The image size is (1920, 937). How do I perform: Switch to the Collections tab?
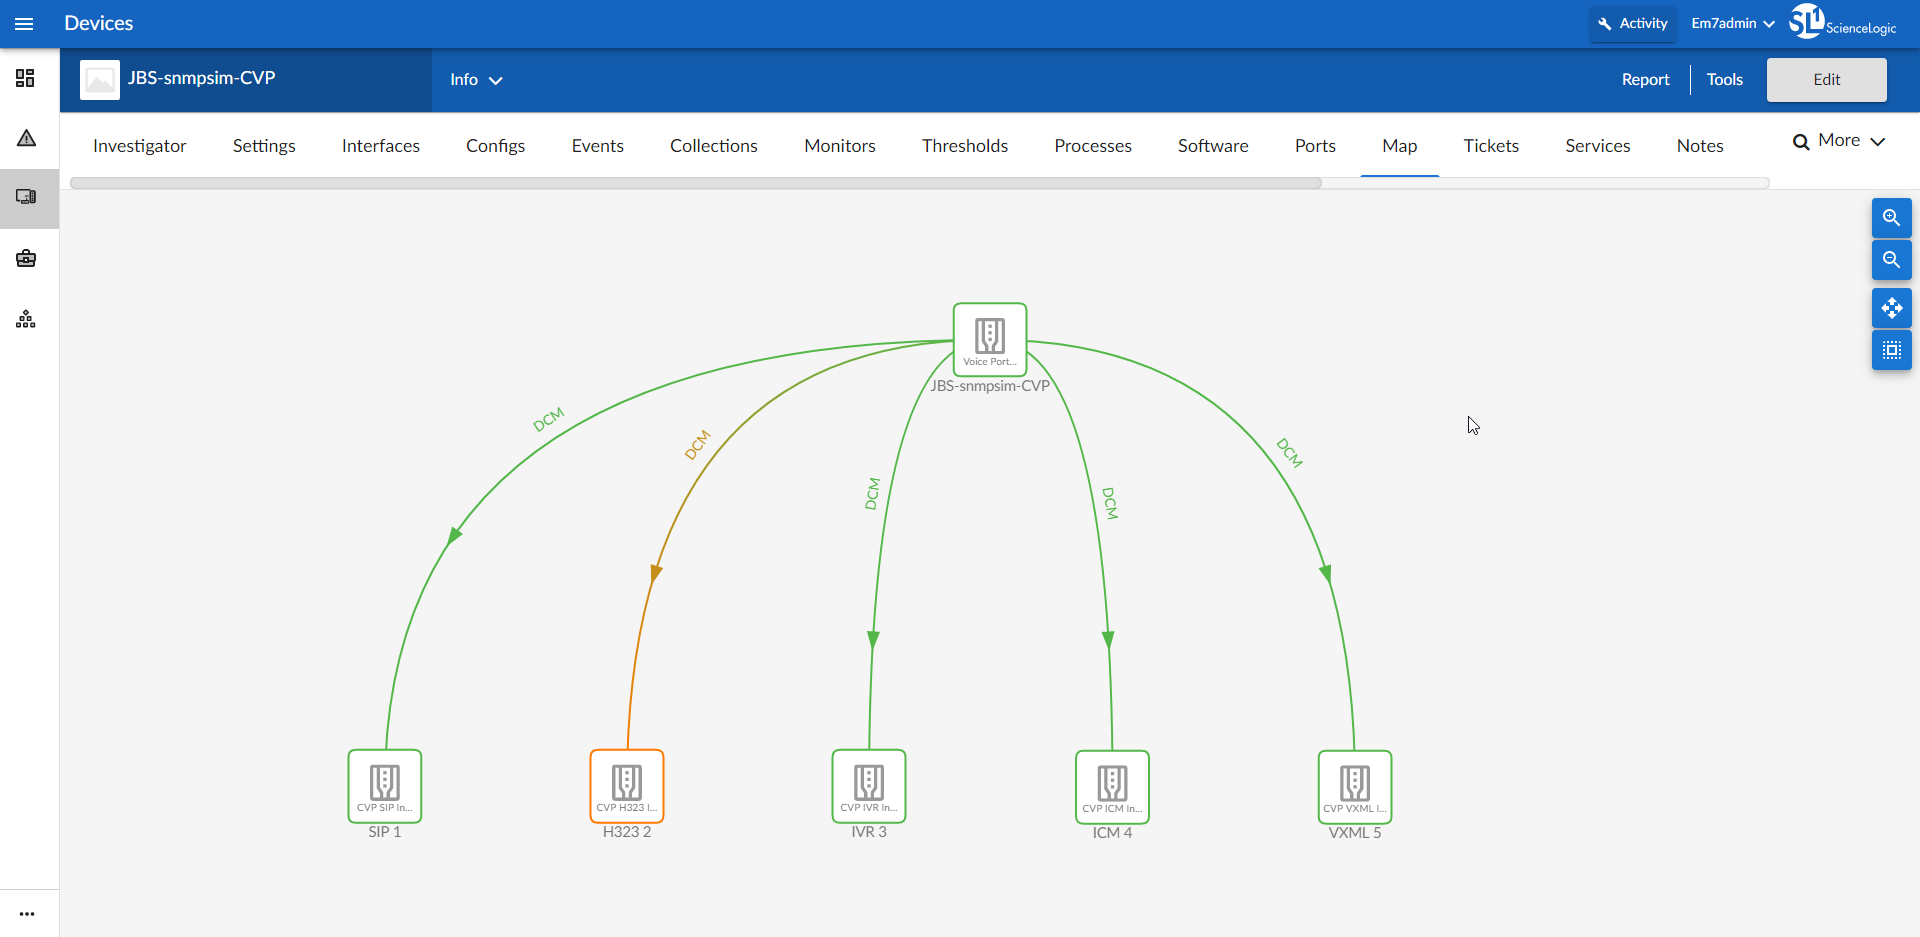[x=714, y=146]
